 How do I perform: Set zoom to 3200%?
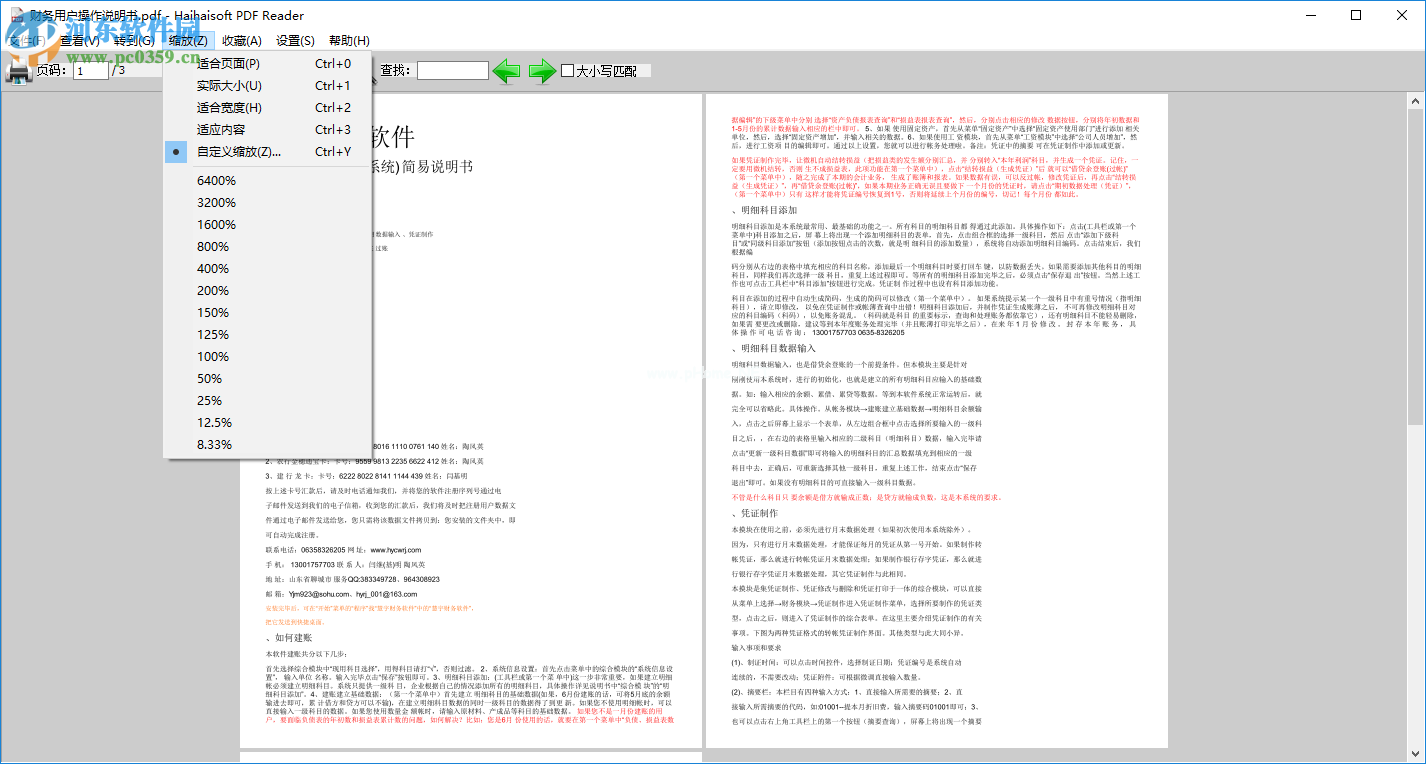pos(267,203)
